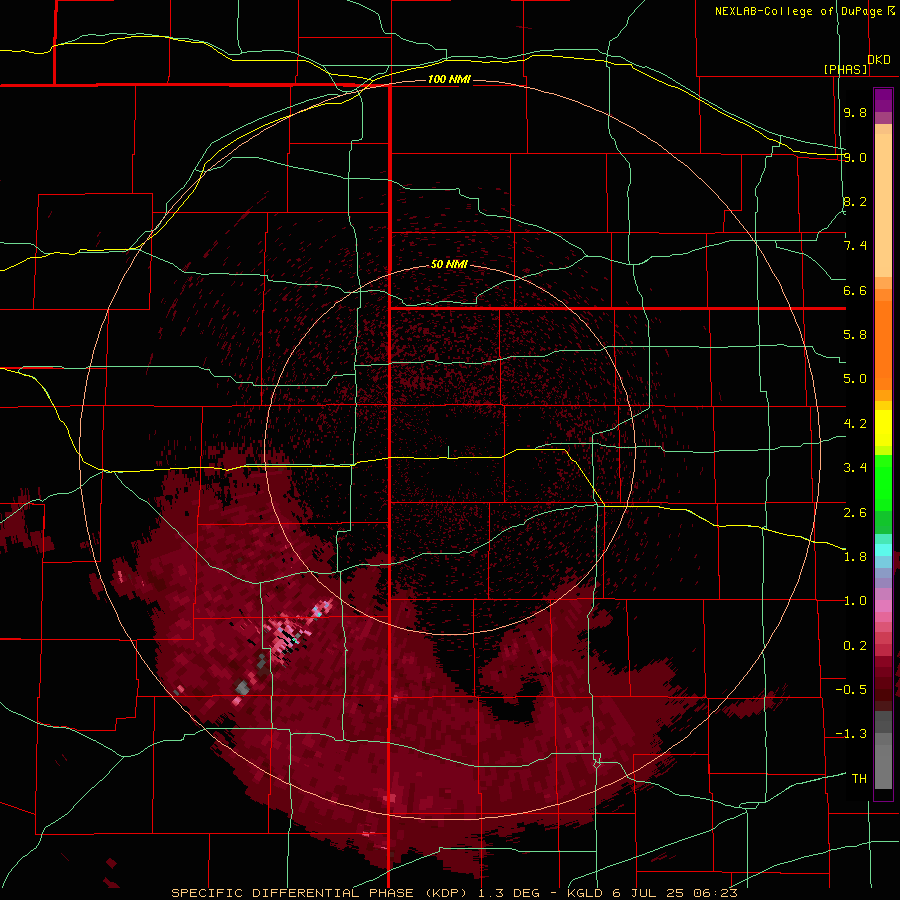Image resolution: width=900 pixels, height=900 pixels.
Task: Click the 8.2 scale value
Action: coord(855,201)
